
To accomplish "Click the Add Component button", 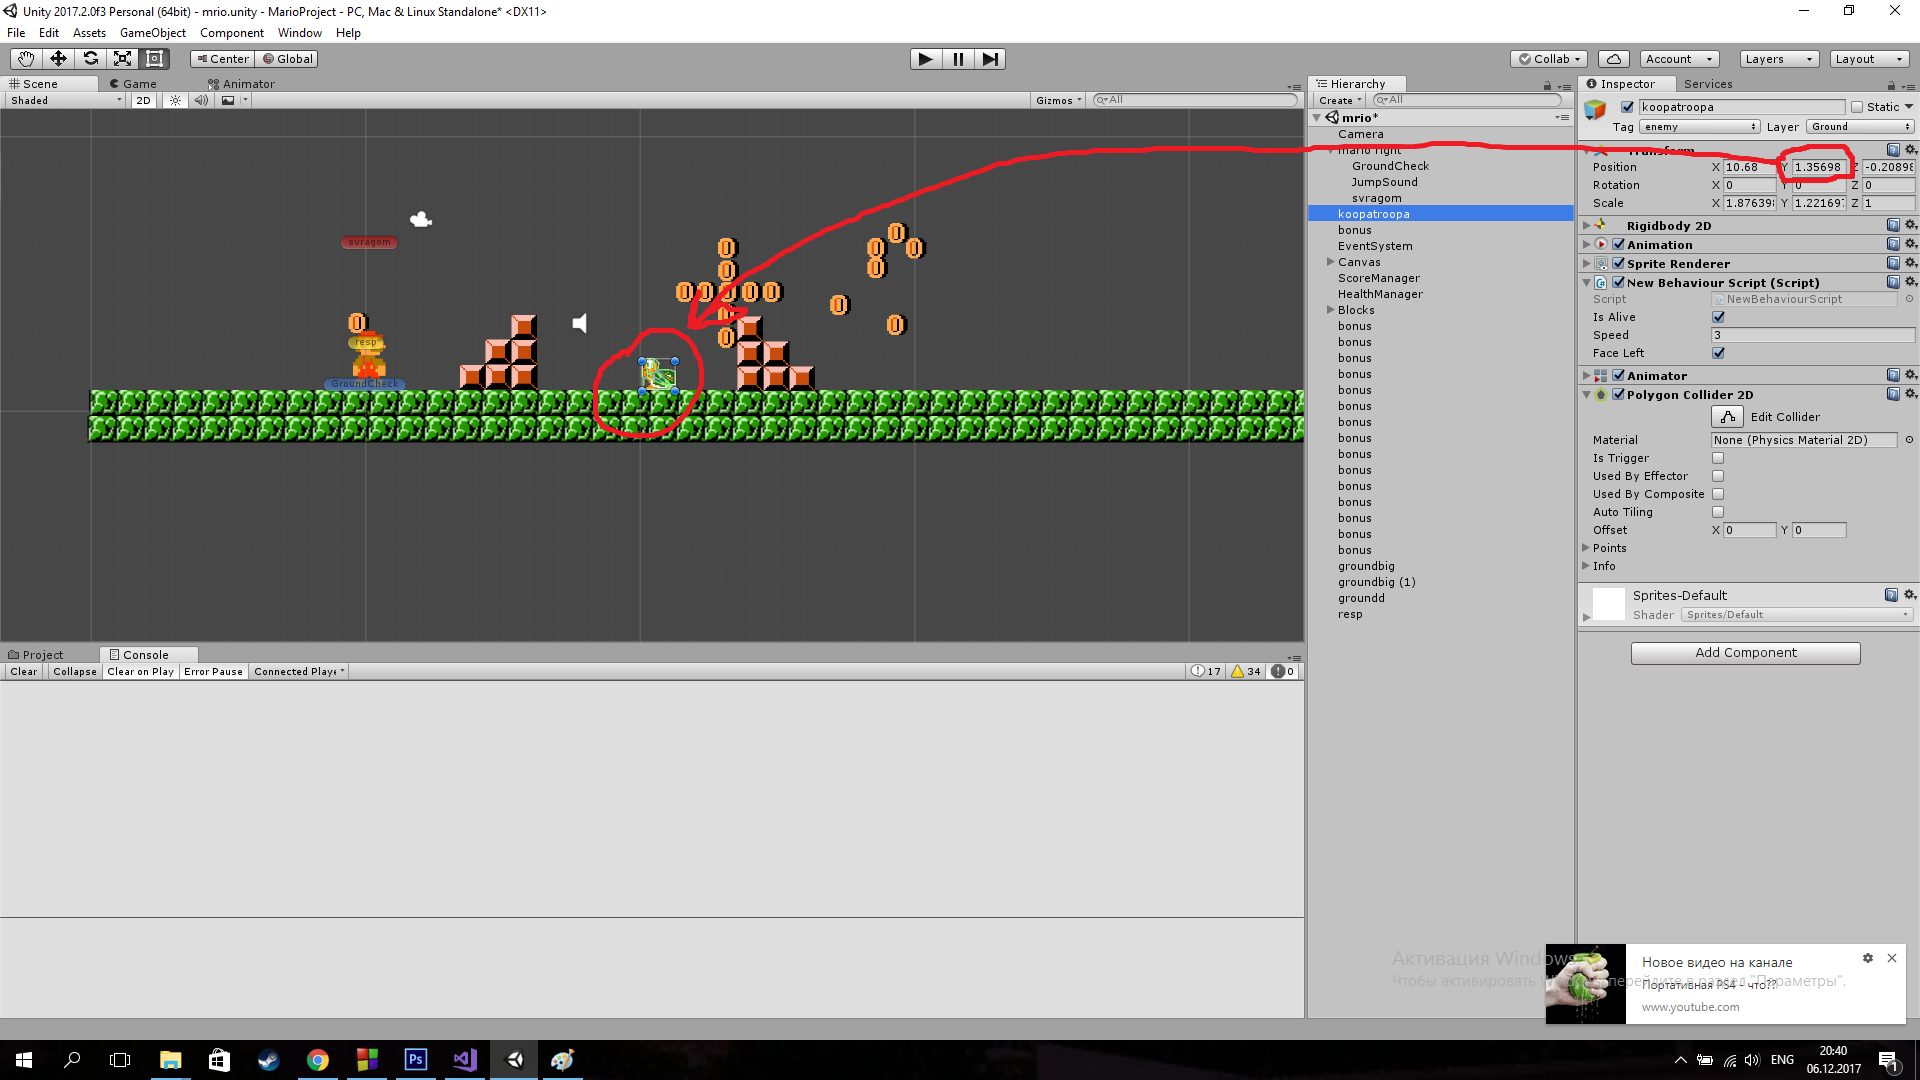I will pos(1745,653).
